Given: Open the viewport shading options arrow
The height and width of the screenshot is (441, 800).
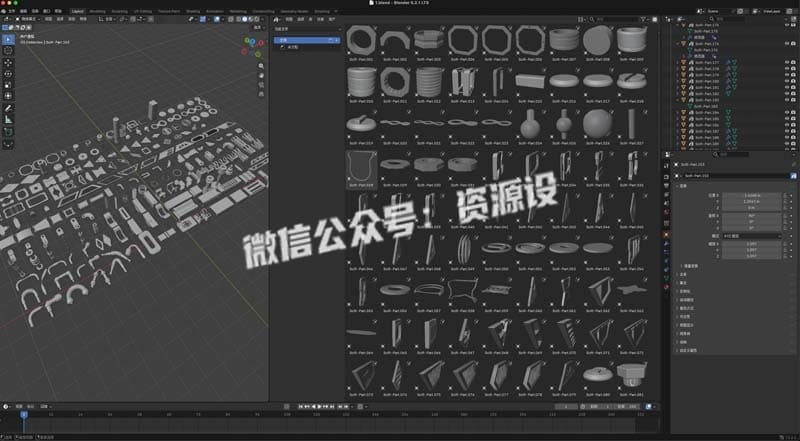Looking at the screenshot, I should [x=262, y=19].
